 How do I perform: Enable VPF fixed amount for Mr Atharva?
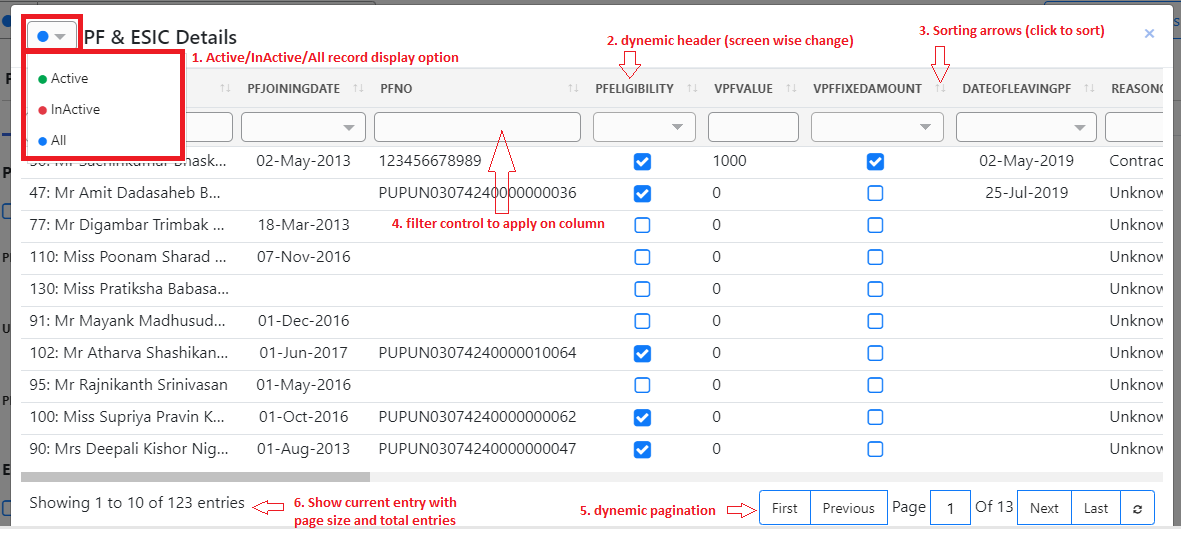tap(875, 353)
